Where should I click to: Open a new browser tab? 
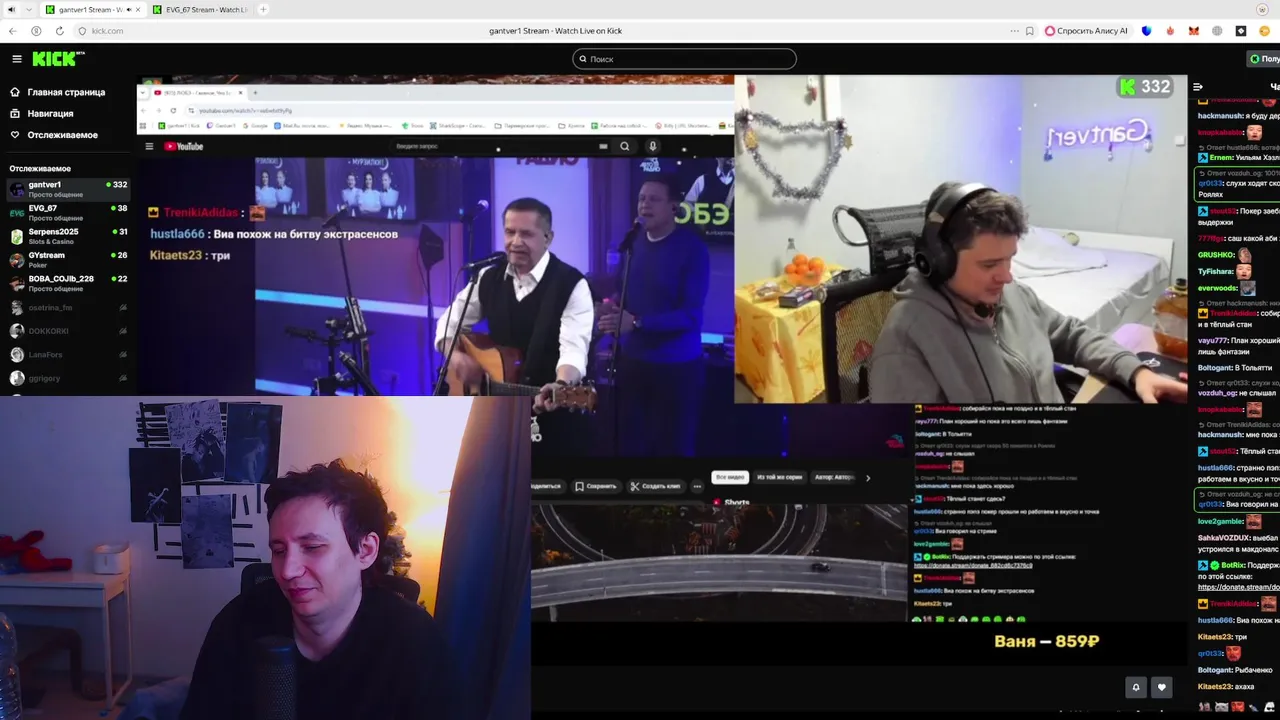pyautogui.click(x=263, y=9)
